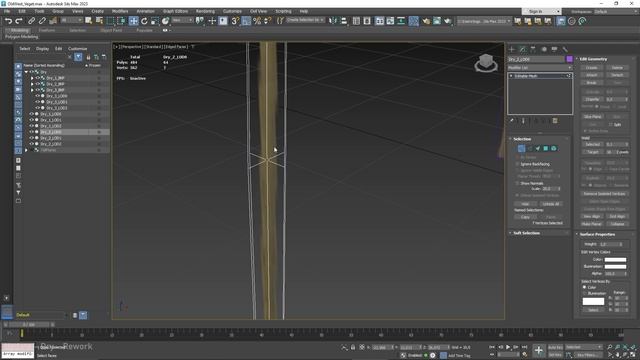Expand the Dry_1_BNF tree node
This screenshot has height=360, width=640.
(32, 78)
